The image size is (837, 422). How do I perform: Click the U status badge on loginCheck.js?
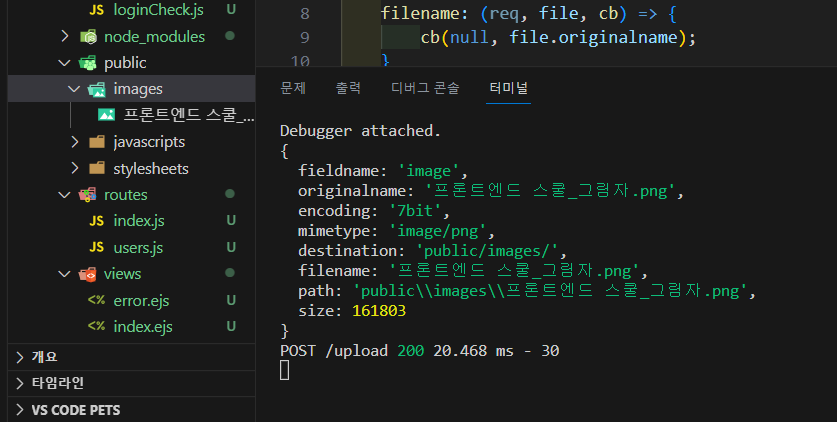click(231, 10)
